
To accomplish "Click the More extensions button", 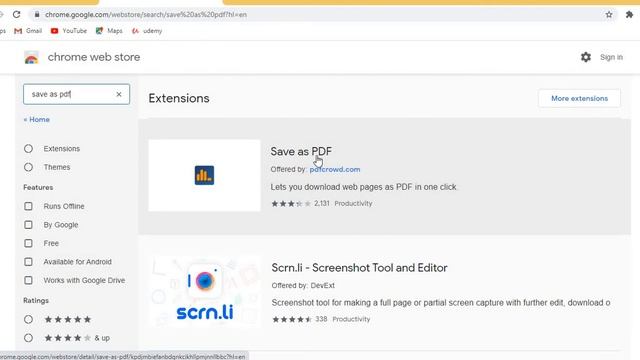I will [x=579, y=98].
